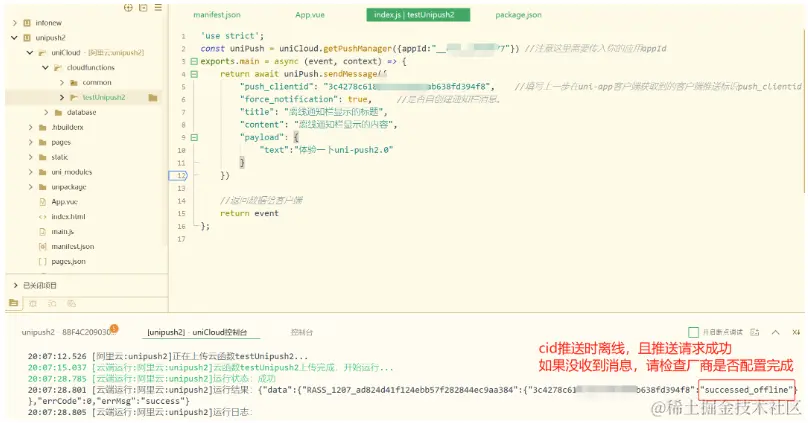This screenshot has width=808, height=423.
Task: Open index.html from the project tree
Action: tap(69, 217)
